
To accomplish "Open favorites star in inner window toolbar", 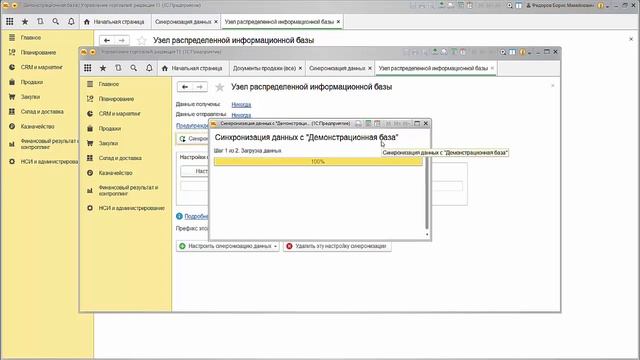I will click(103, 68).
